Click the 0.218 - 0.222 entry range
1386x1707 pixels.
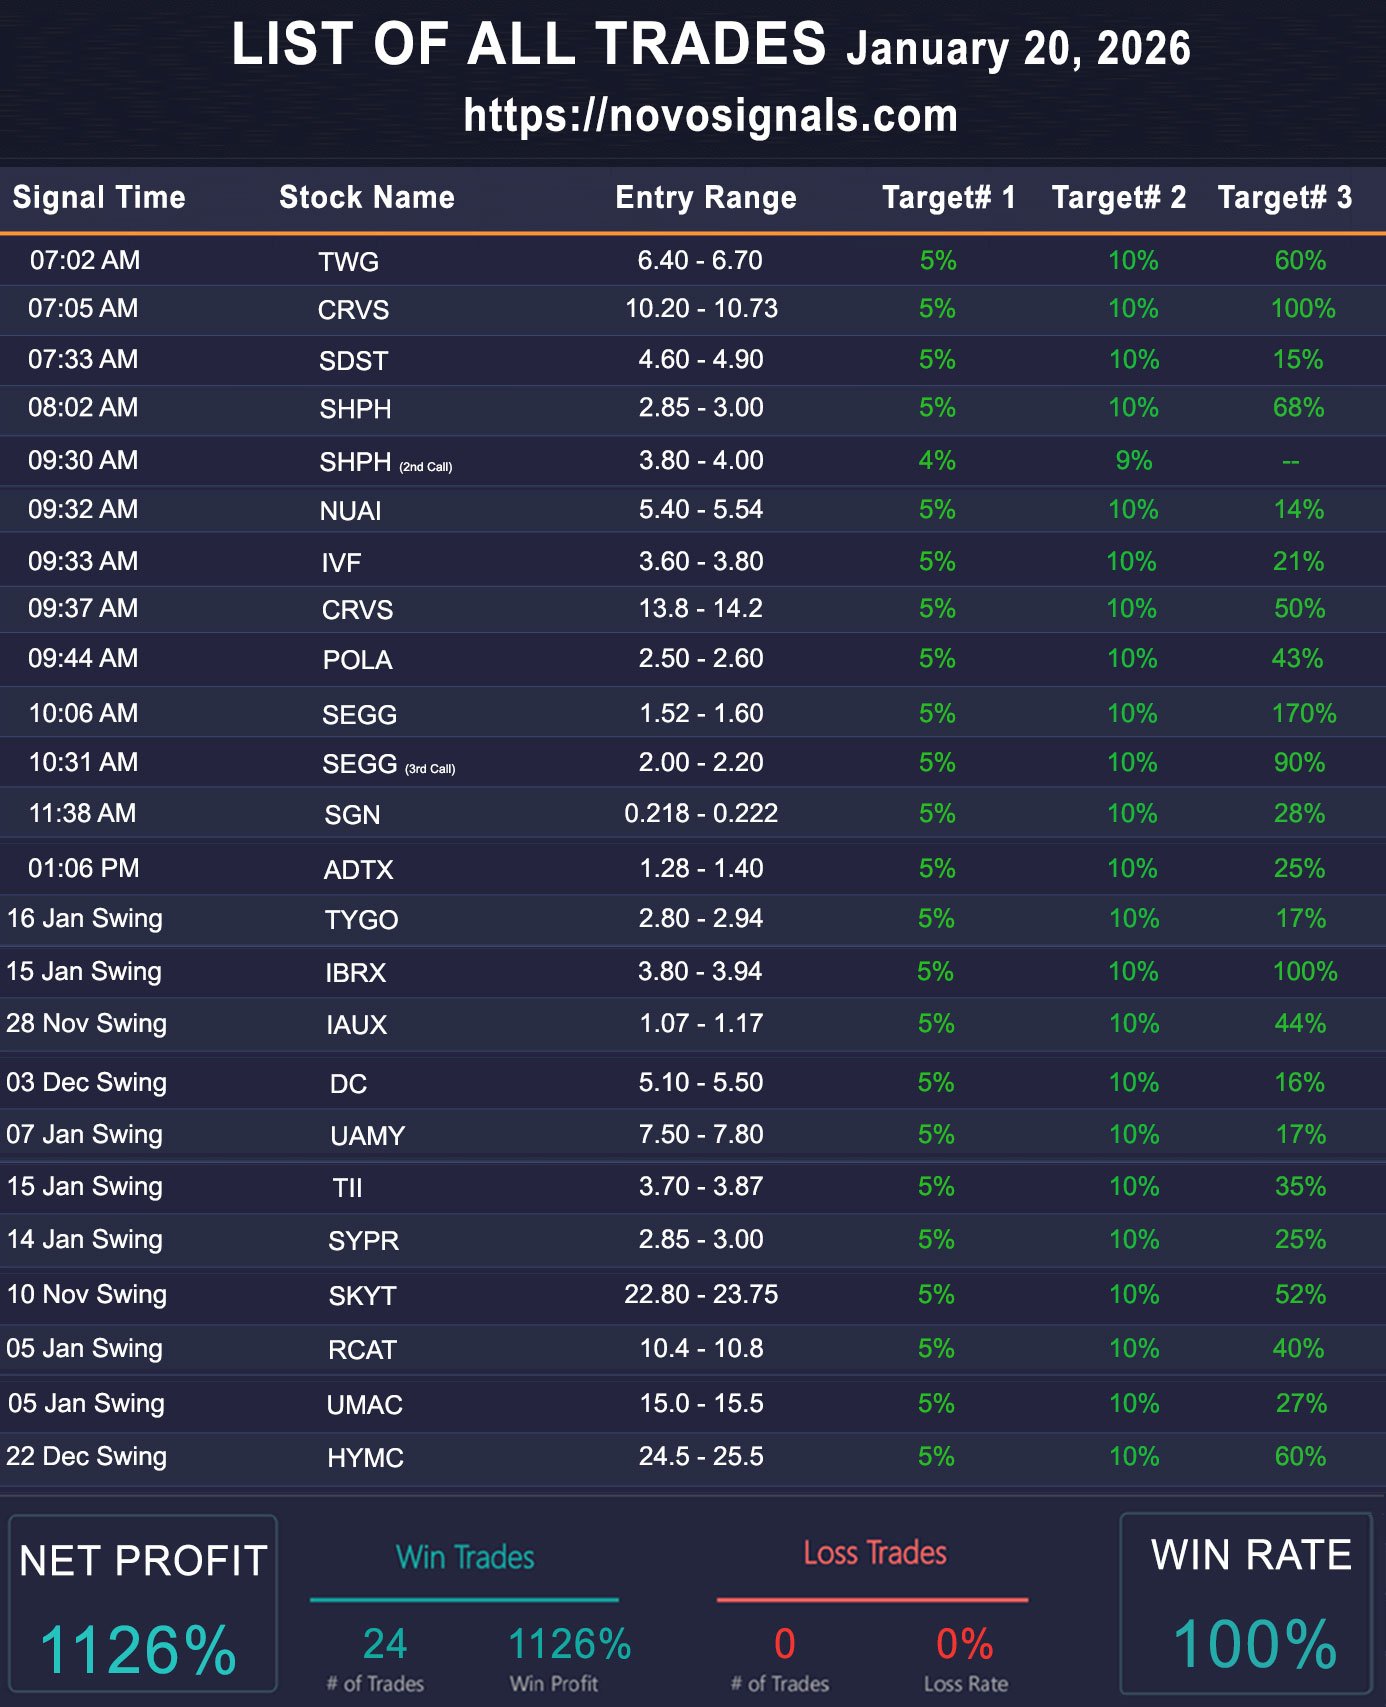[x=700, y=813]
